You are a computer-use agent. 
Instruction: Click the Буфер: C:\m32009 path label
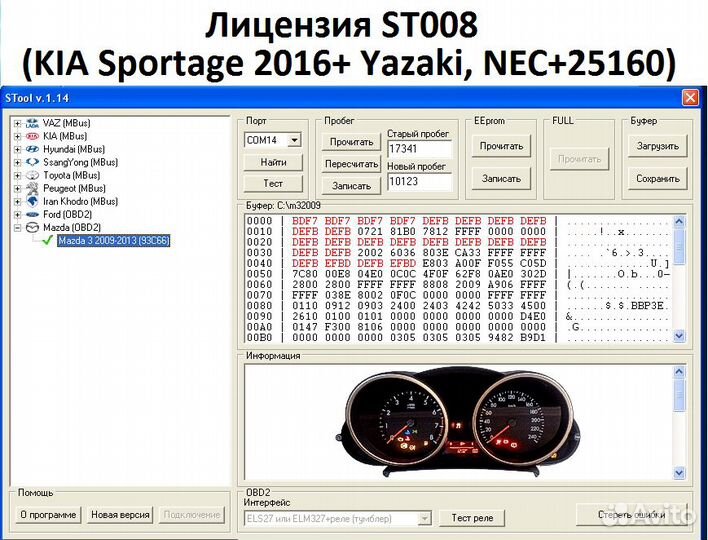pos(283,206)
